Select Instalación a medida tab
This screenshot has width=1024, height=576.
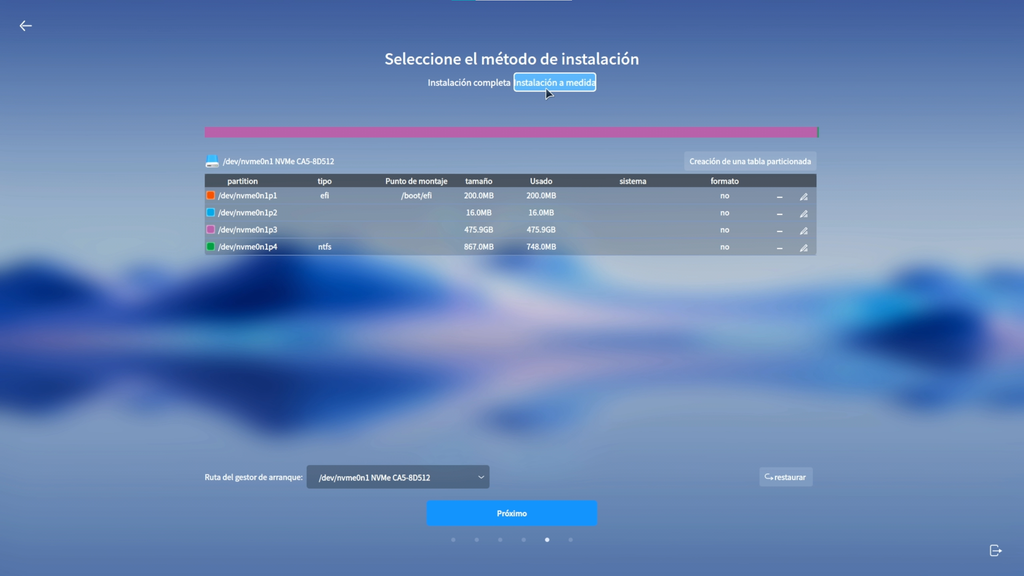coord(554,82)
